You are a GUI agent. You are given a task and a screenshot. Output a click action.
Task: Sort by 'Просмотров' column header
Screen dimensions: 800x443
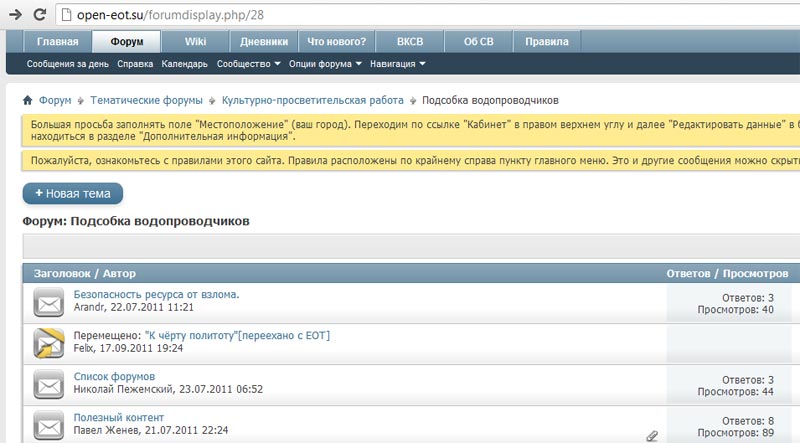[756, 274]
